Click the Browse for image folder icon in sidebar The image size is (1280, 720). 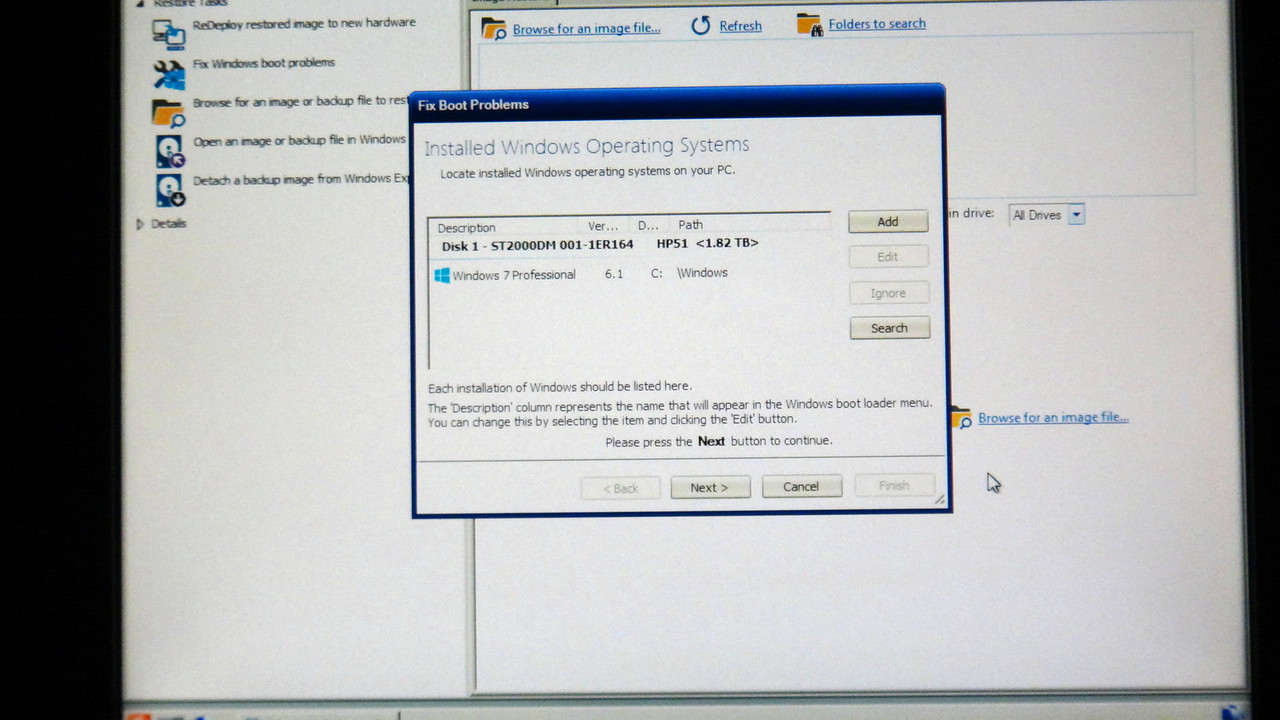[169, 112]
